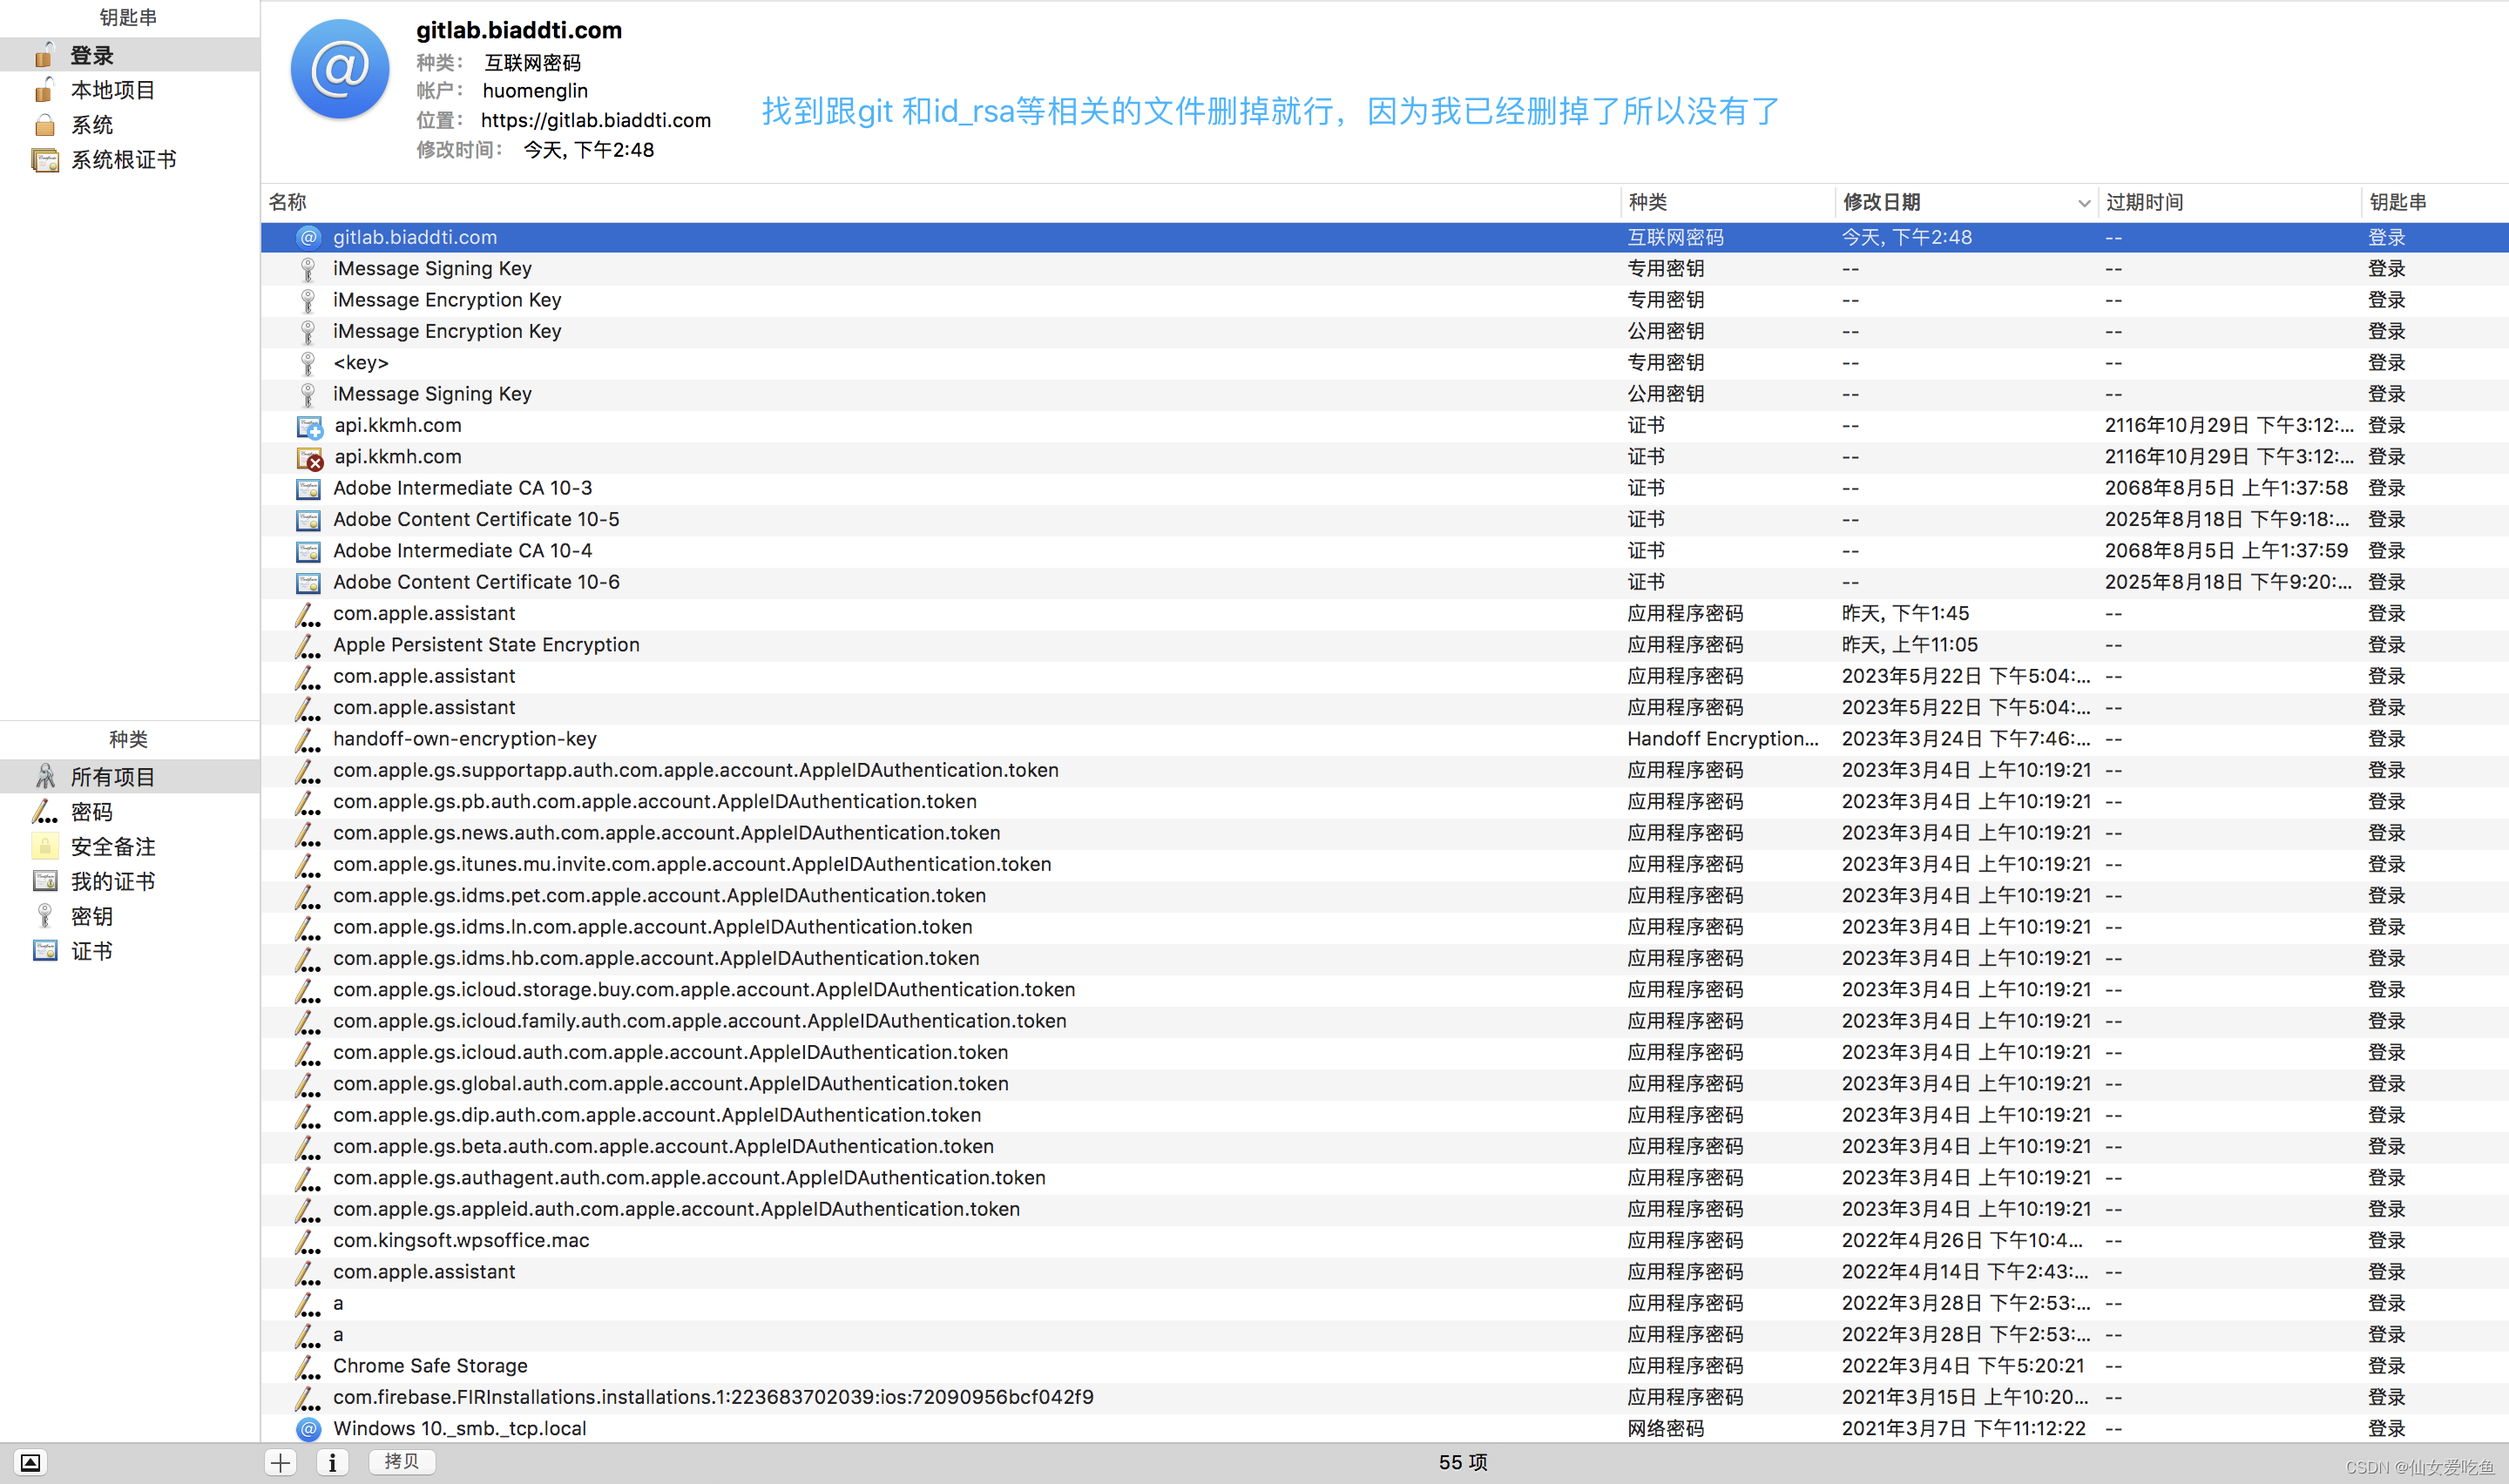This screenshot has height=1484, width=2509.
Task: Click the 证书 certificate icon in sidebar
Action: pyautogui.click(x=45, y=951)
